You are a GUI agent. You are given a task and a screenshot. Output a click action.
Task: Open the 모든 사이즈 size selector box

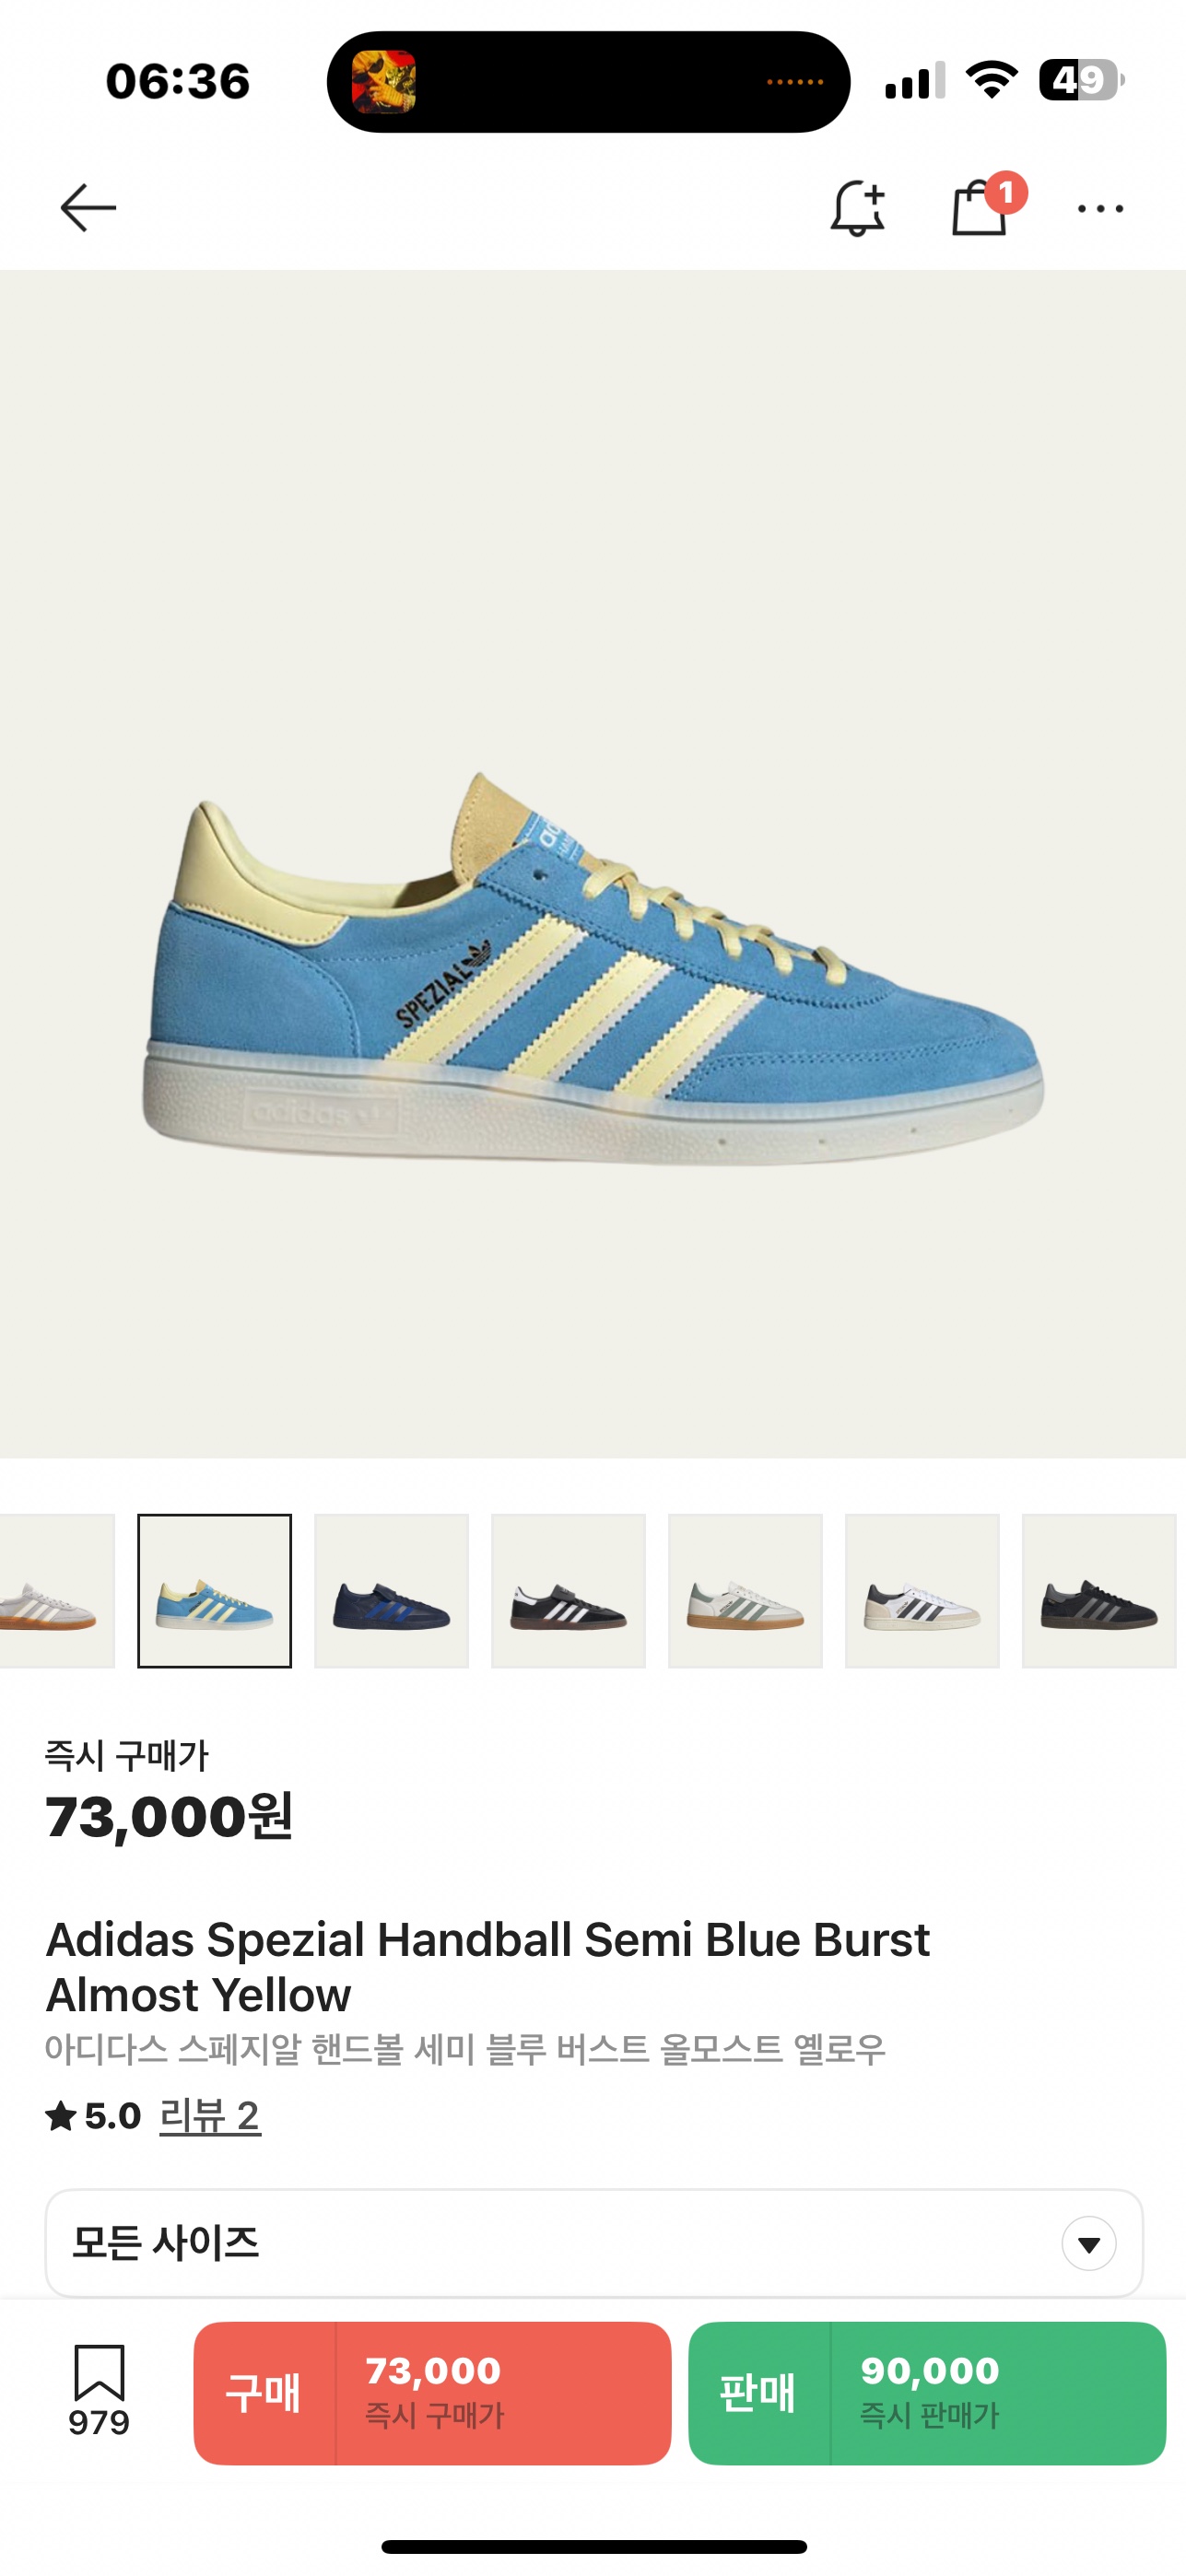point(594,2244)
